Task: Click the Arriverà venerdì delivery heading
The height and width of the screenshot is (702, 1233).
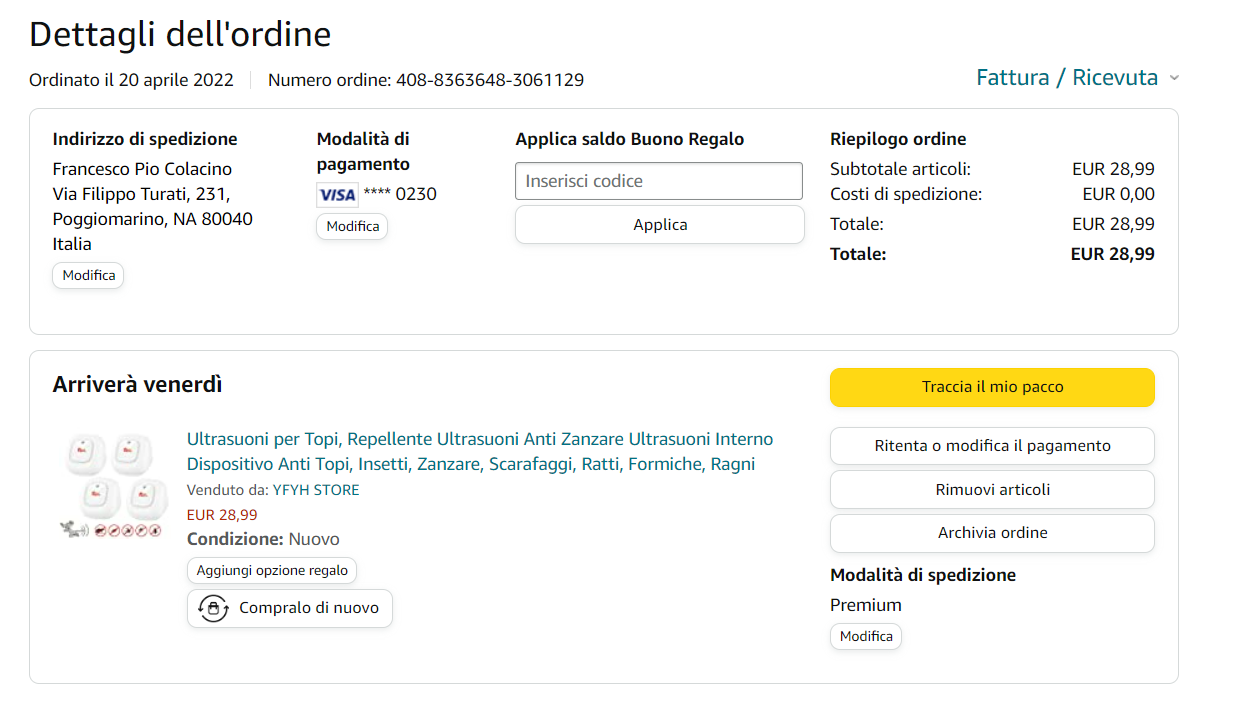Action: tap(137, 384)
